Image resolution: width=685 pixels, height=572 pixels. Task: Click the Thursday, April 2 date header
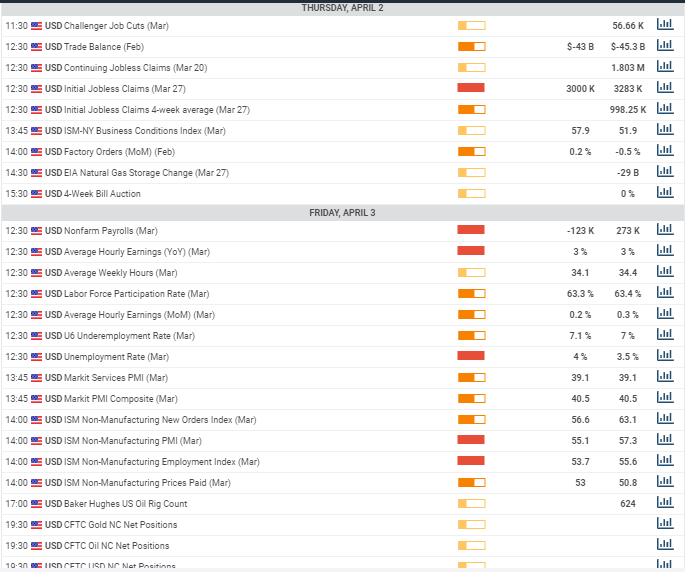[x=342, y=7]
